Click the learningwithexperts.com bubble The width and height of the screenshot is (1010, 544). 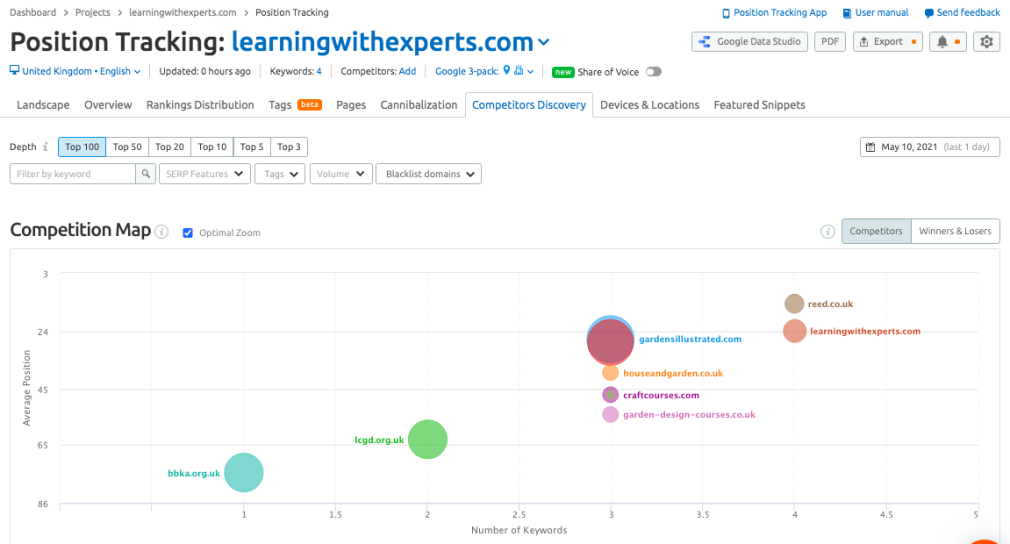tap(795, 331)
